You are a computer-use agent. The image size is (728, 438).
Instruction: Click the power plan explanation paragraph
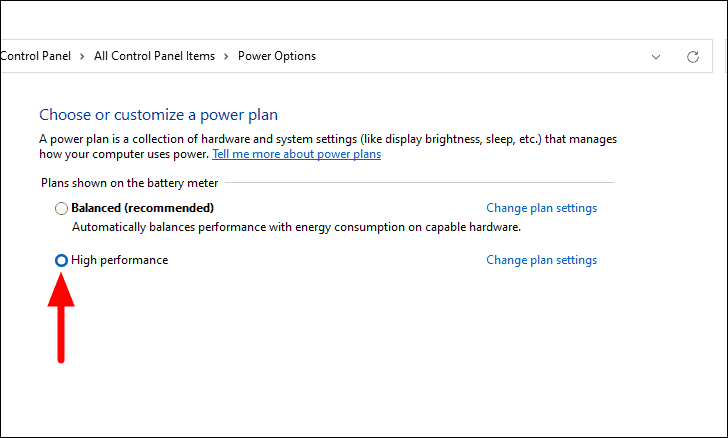(328, 146)
